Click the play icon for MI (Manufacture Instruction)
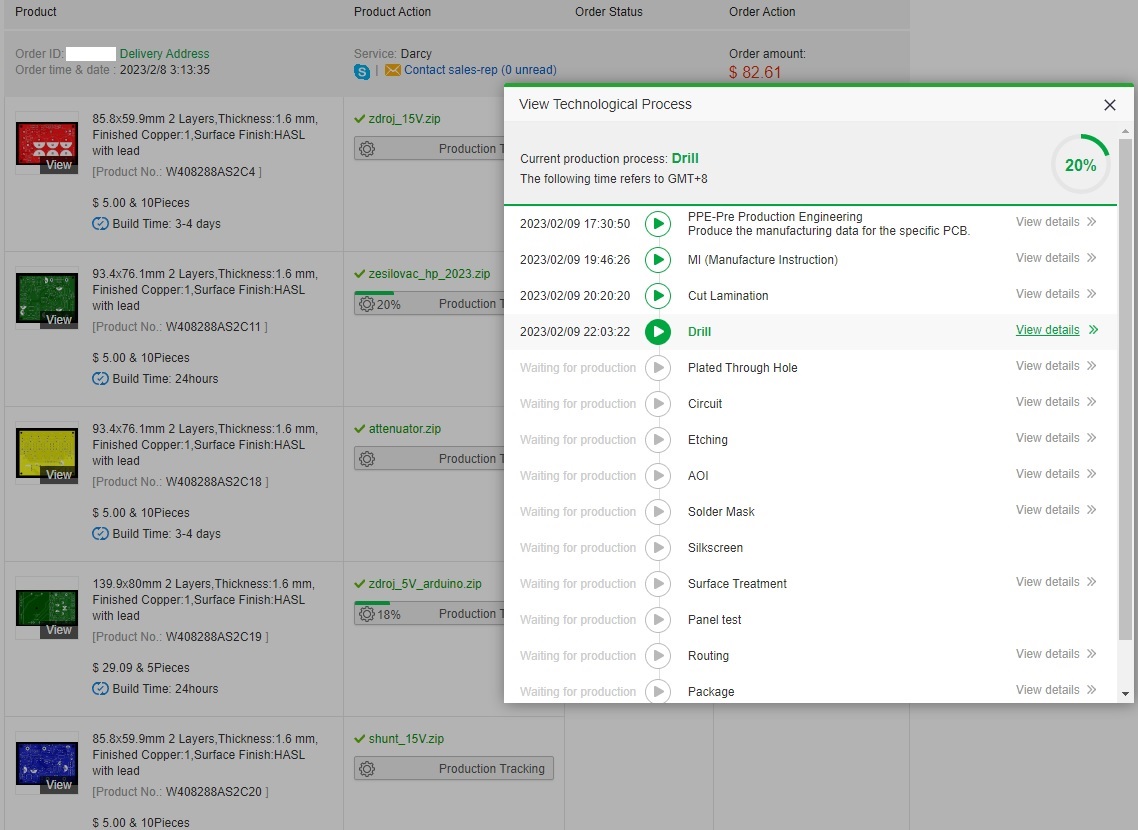 [x=658, y=260]
